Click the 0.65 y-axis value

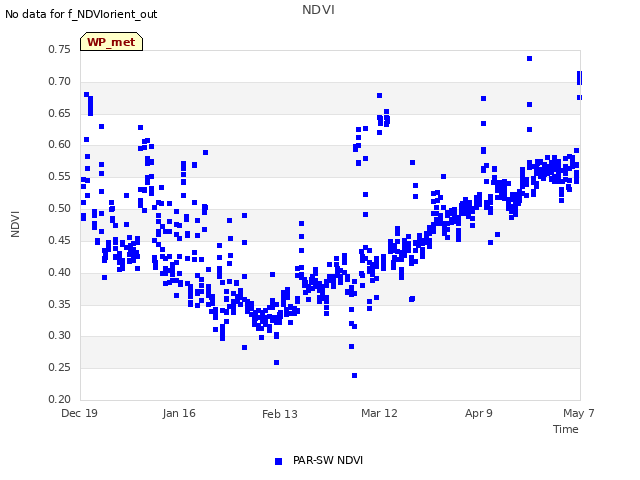pyautogui.click(x=60, y=113)
